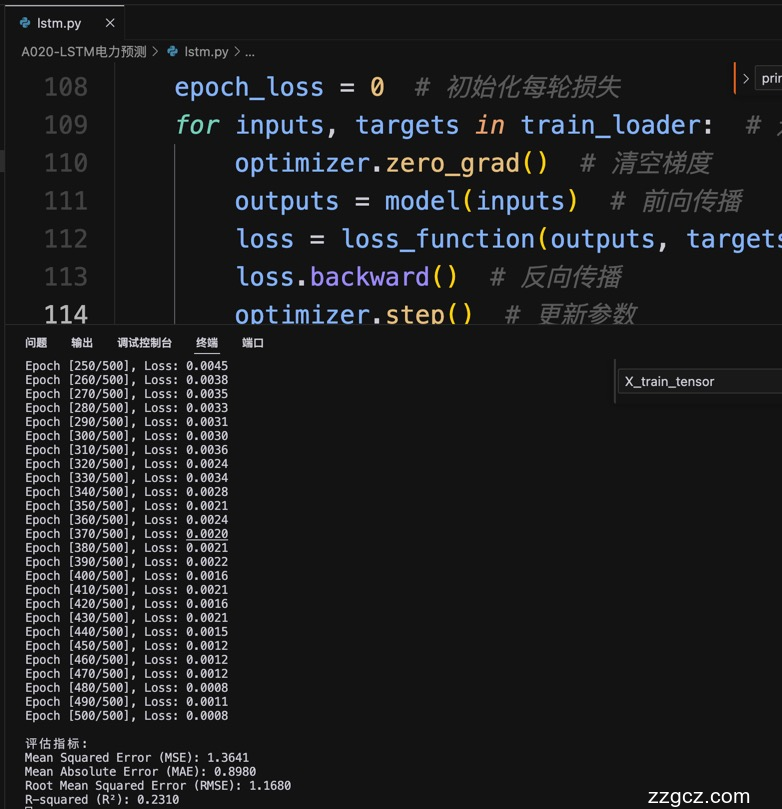This screenshot has width=782, height=809.
Task: Close the lstm.py editor tab
Action: coord(110,23)
